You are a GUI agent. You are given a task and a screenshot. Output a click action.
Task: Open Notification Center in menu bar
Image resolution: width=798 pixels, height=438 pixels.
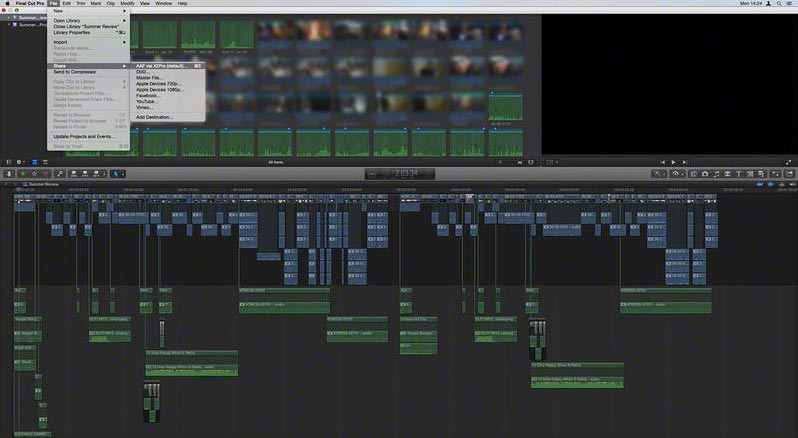pos(789,3)
